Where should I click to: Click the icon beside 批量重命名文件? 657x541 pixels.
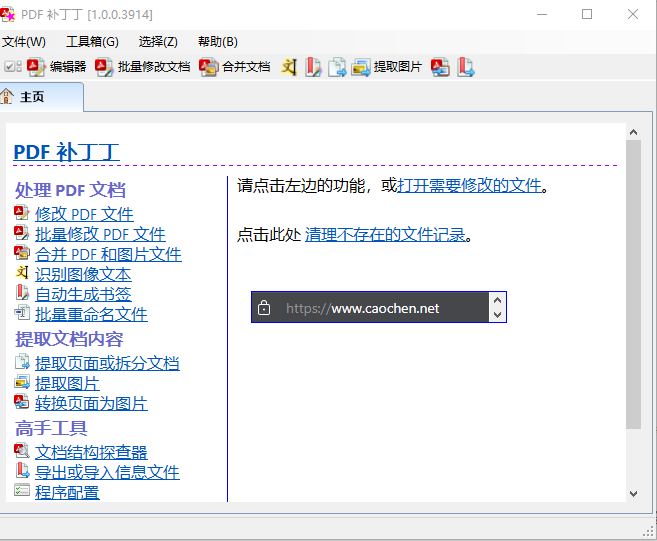click(x=22, y=312)
